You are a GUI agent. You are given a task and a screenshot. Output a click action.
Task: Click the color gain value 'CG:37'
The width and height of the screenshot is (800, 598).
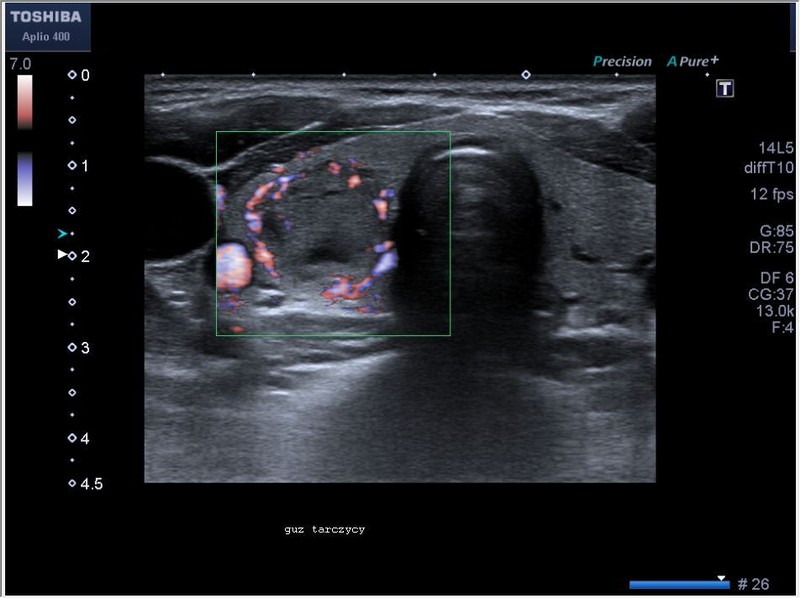tap(770, 294)
